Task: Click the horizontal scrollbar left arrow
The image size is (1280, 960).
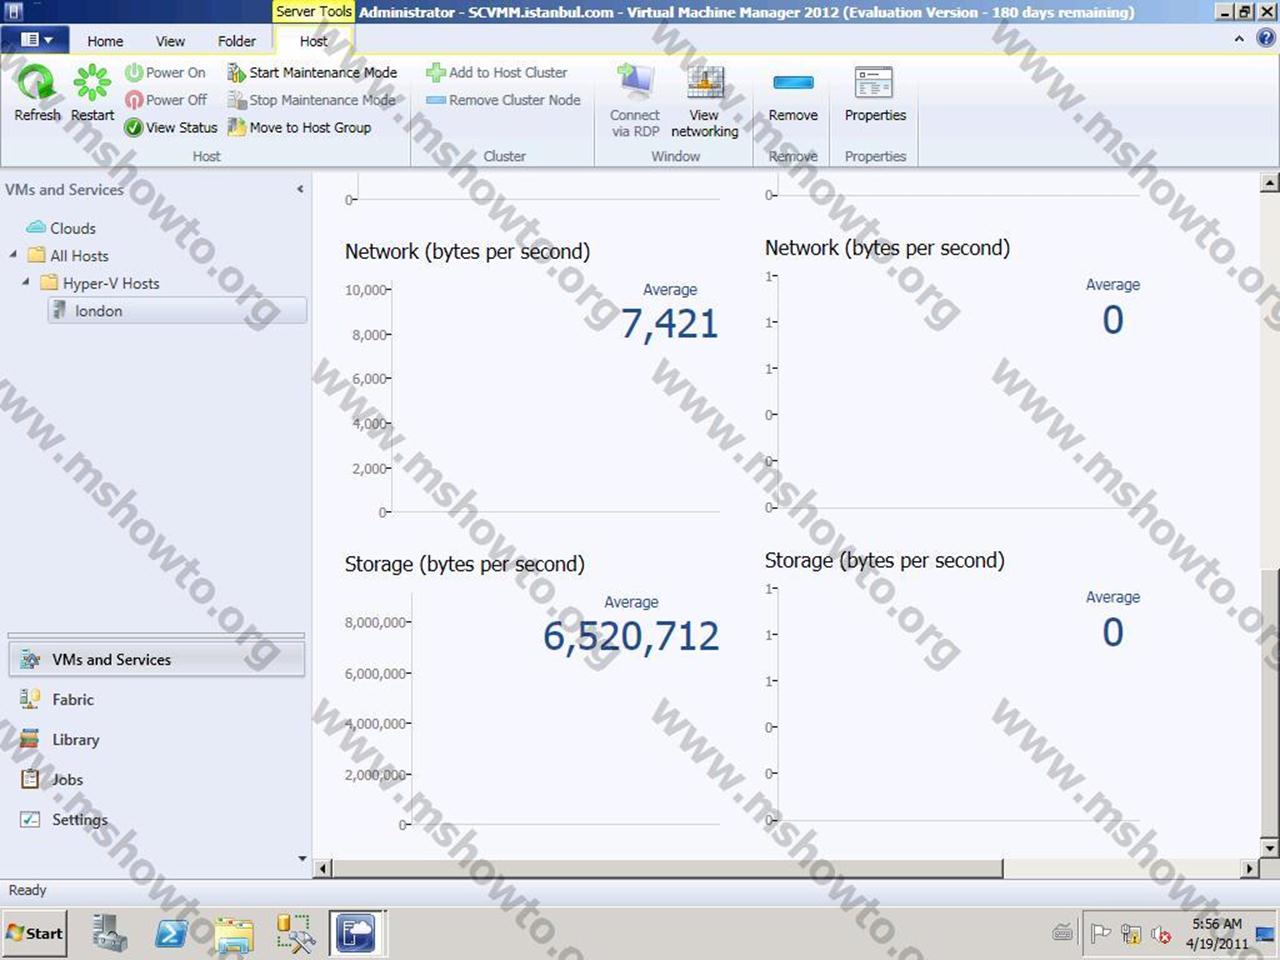Action: [x=323, y=868]
